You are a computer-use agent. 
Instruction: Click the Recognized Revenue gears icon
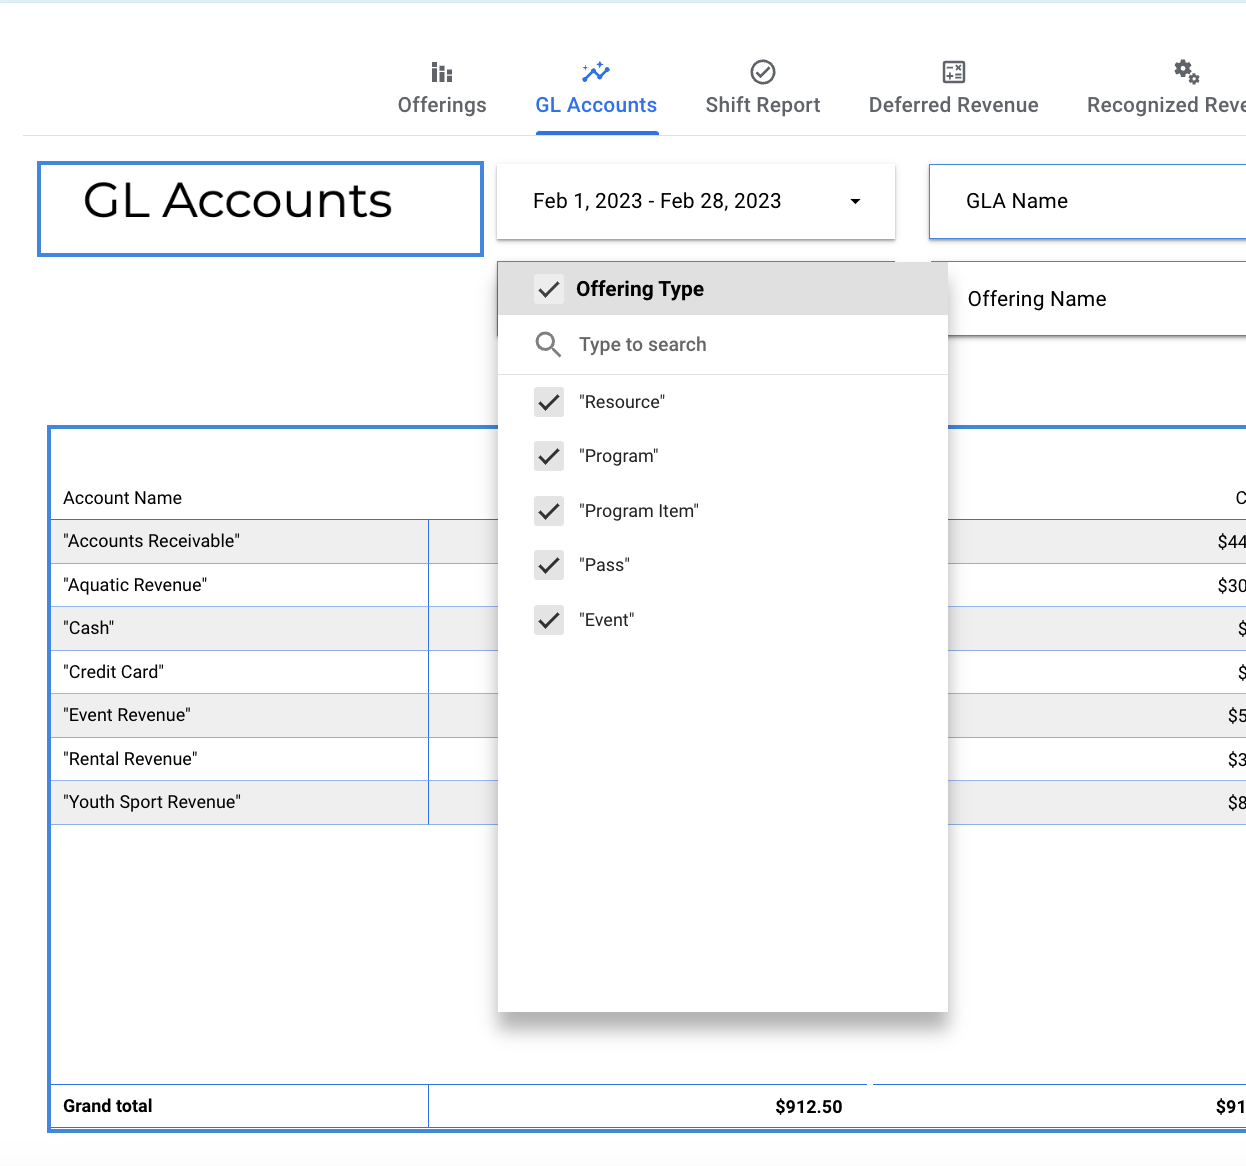(1187, 72)
